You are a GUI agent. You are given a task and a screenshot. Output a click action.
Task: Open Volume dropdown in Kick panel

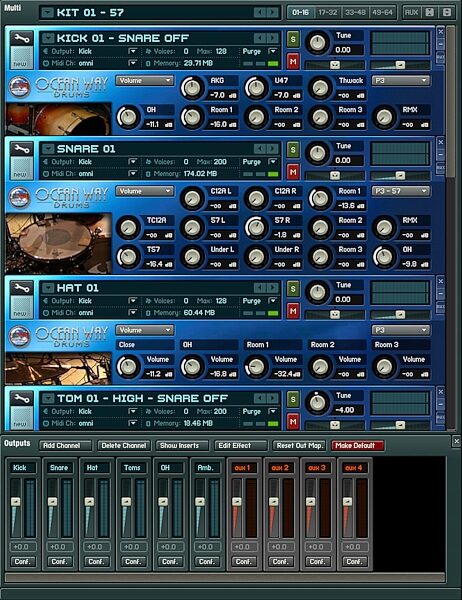click(x=145, y=81)
